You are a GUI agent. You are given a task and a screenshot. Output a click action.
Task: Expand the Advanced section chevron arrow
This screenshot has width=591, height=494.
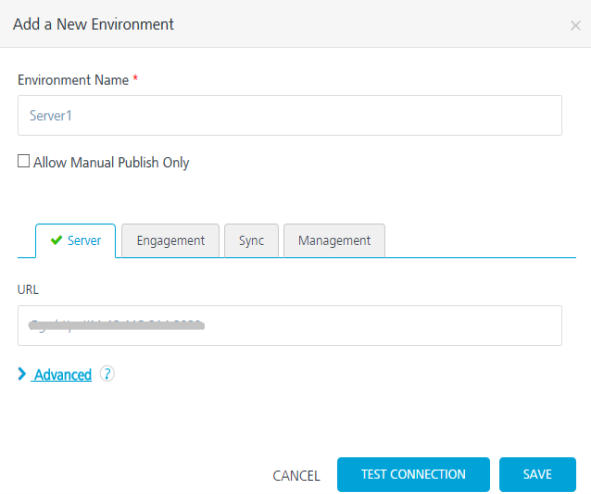[x=22, y=374]
